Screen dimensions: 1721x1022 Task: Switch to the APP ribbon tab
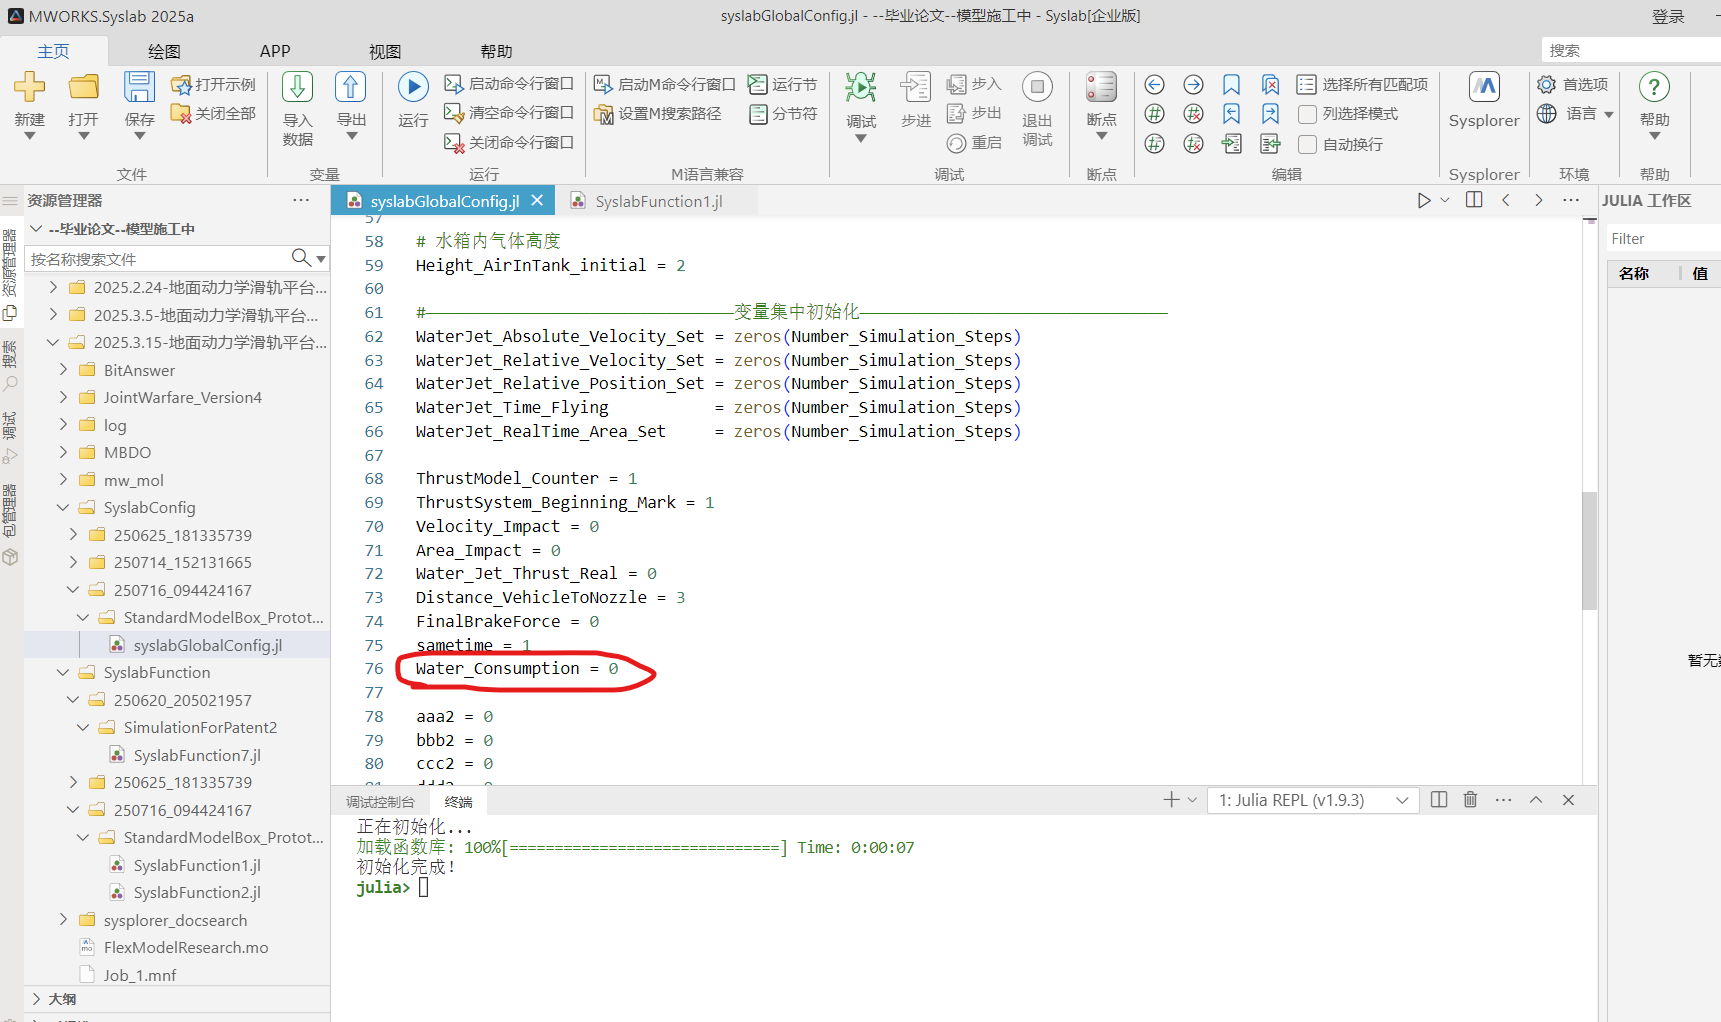[275, 51]
